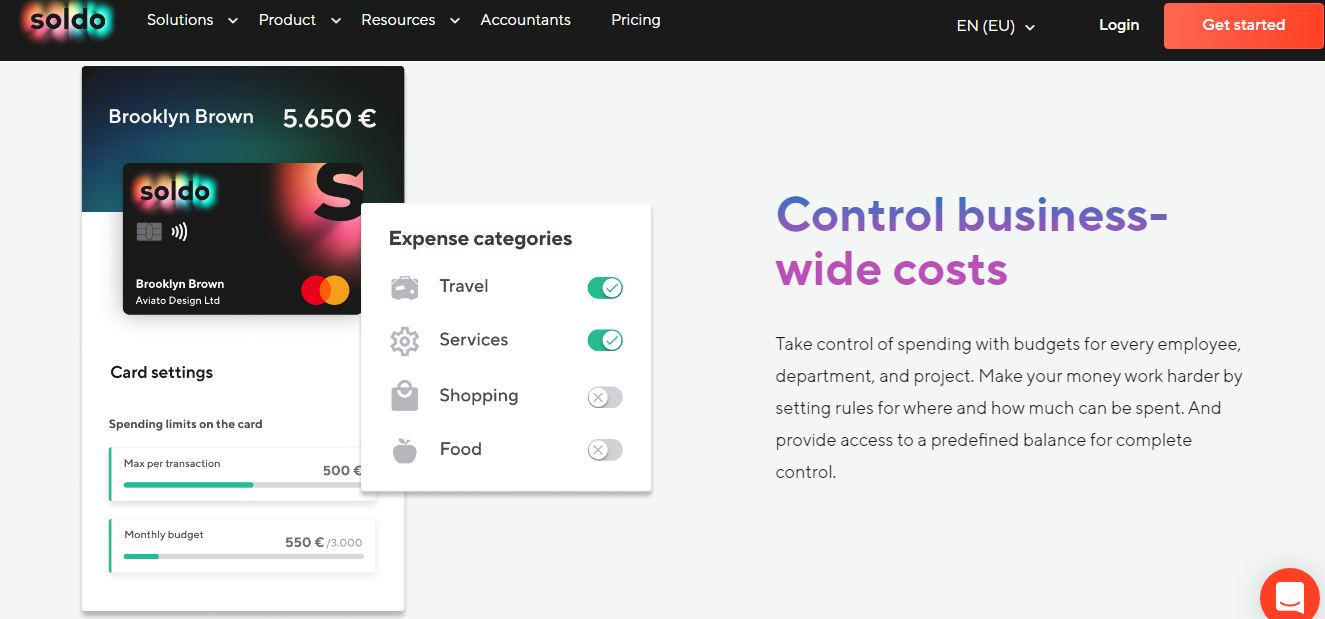Click the contactless payment symbol on card
Viewport: 1325px width, 619px height.
179,232
